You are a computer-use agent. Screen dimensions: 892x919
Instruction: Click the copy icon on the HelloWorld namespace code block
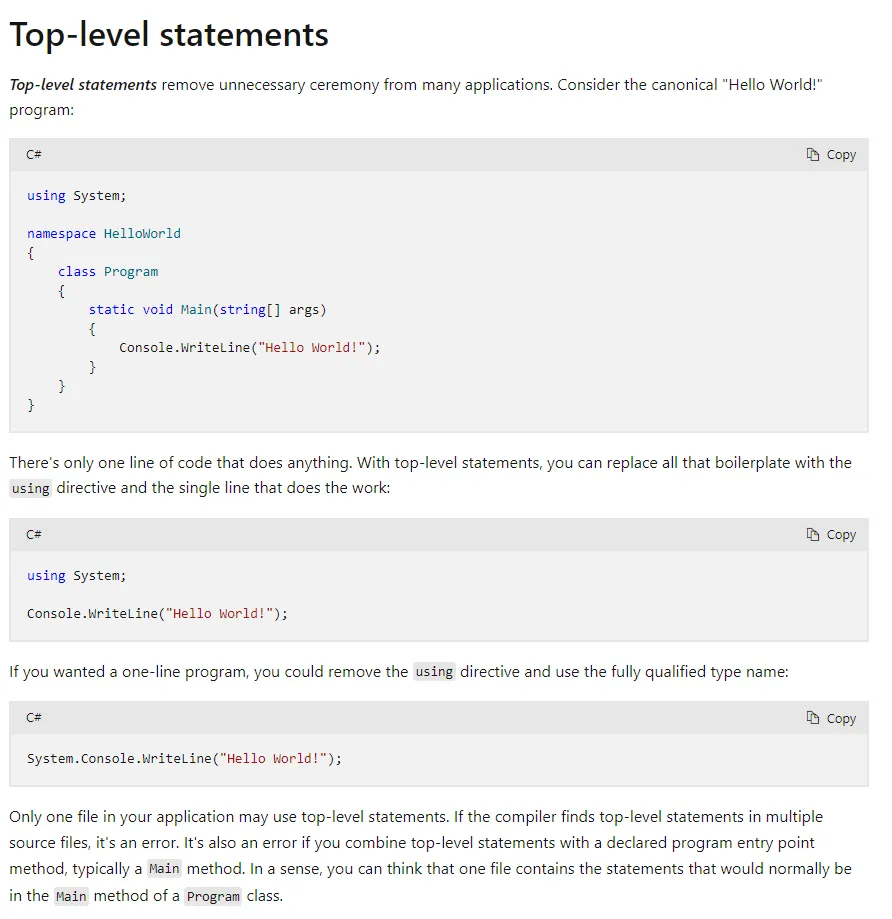tap(813, 155)
